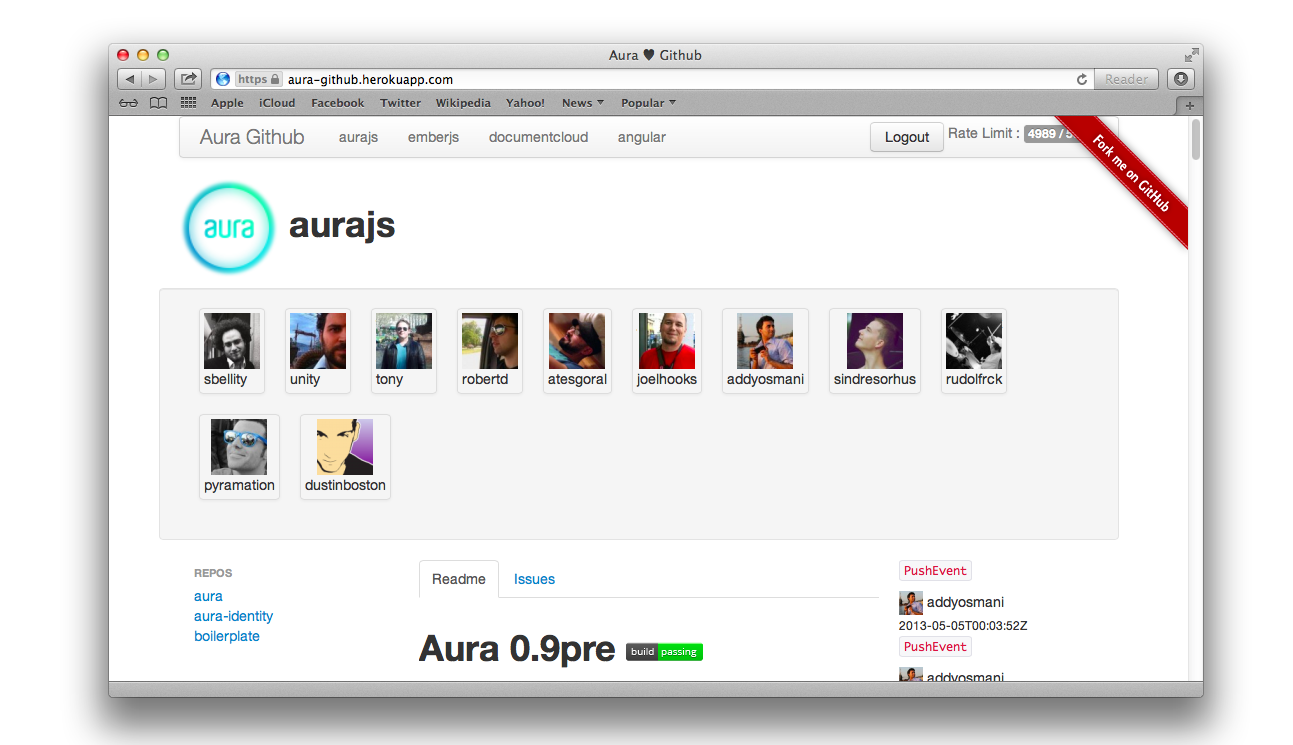Click the first PushEvent label
The width and height of the screenshot is (1293, 745).
tap(935, 571)
